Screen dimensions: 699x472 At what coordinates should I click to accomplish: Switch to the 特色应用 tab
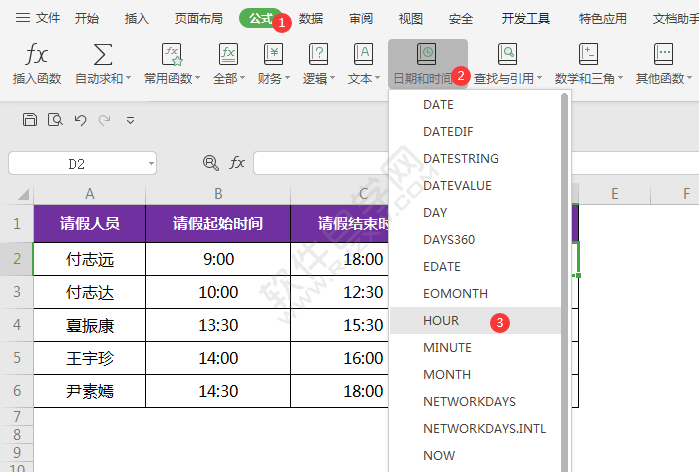click(603, 18)
